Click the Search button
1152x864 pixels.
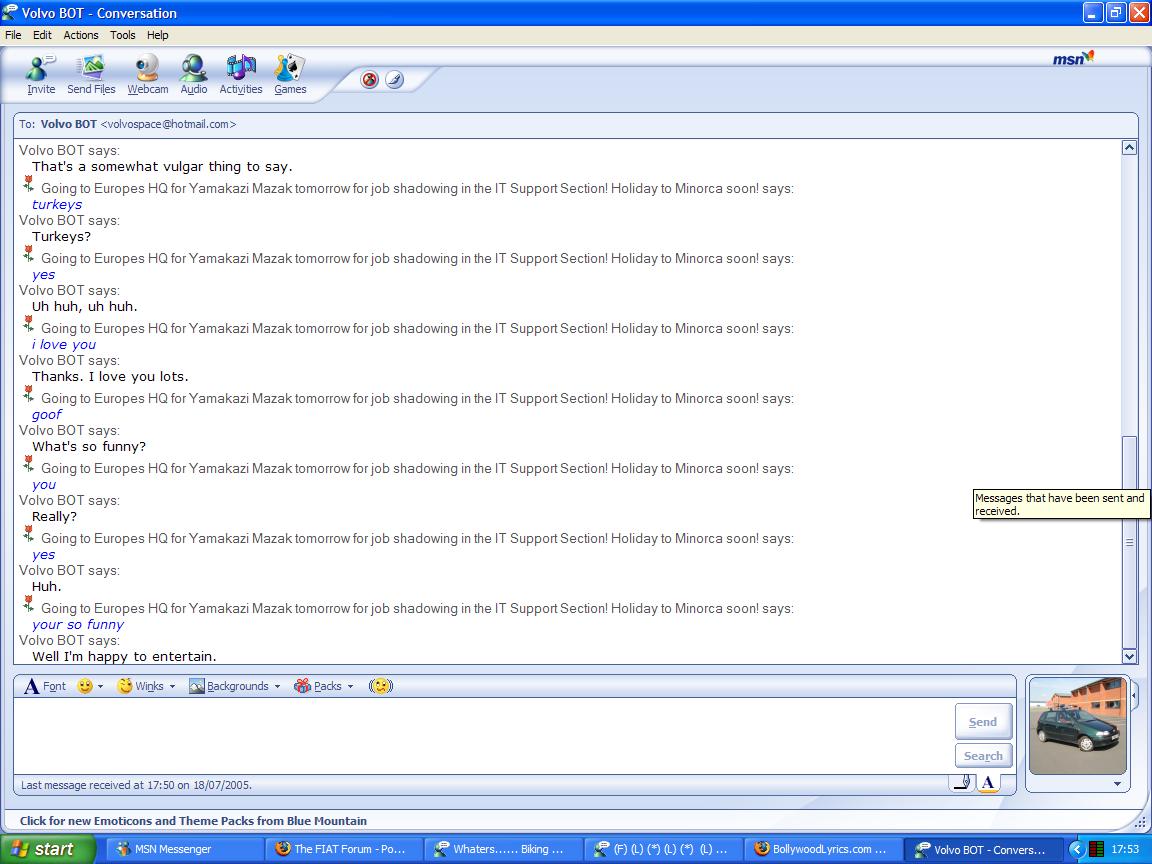click(x=983, y=755)
